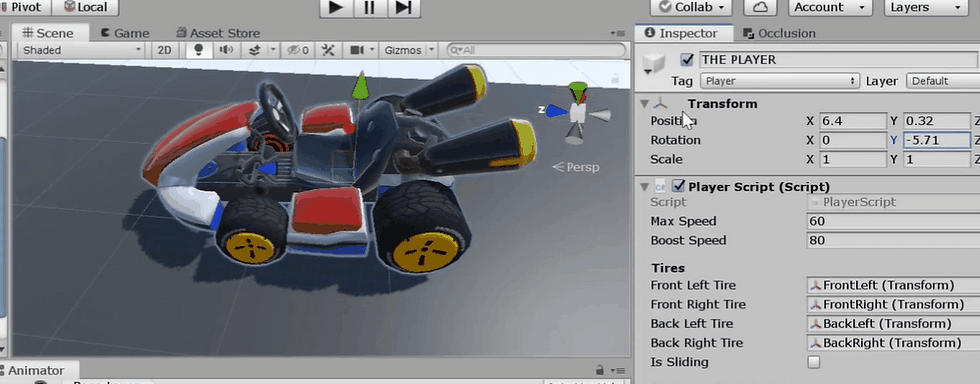Enable the Is Sliding checkbox

click(x=814, y=362)
